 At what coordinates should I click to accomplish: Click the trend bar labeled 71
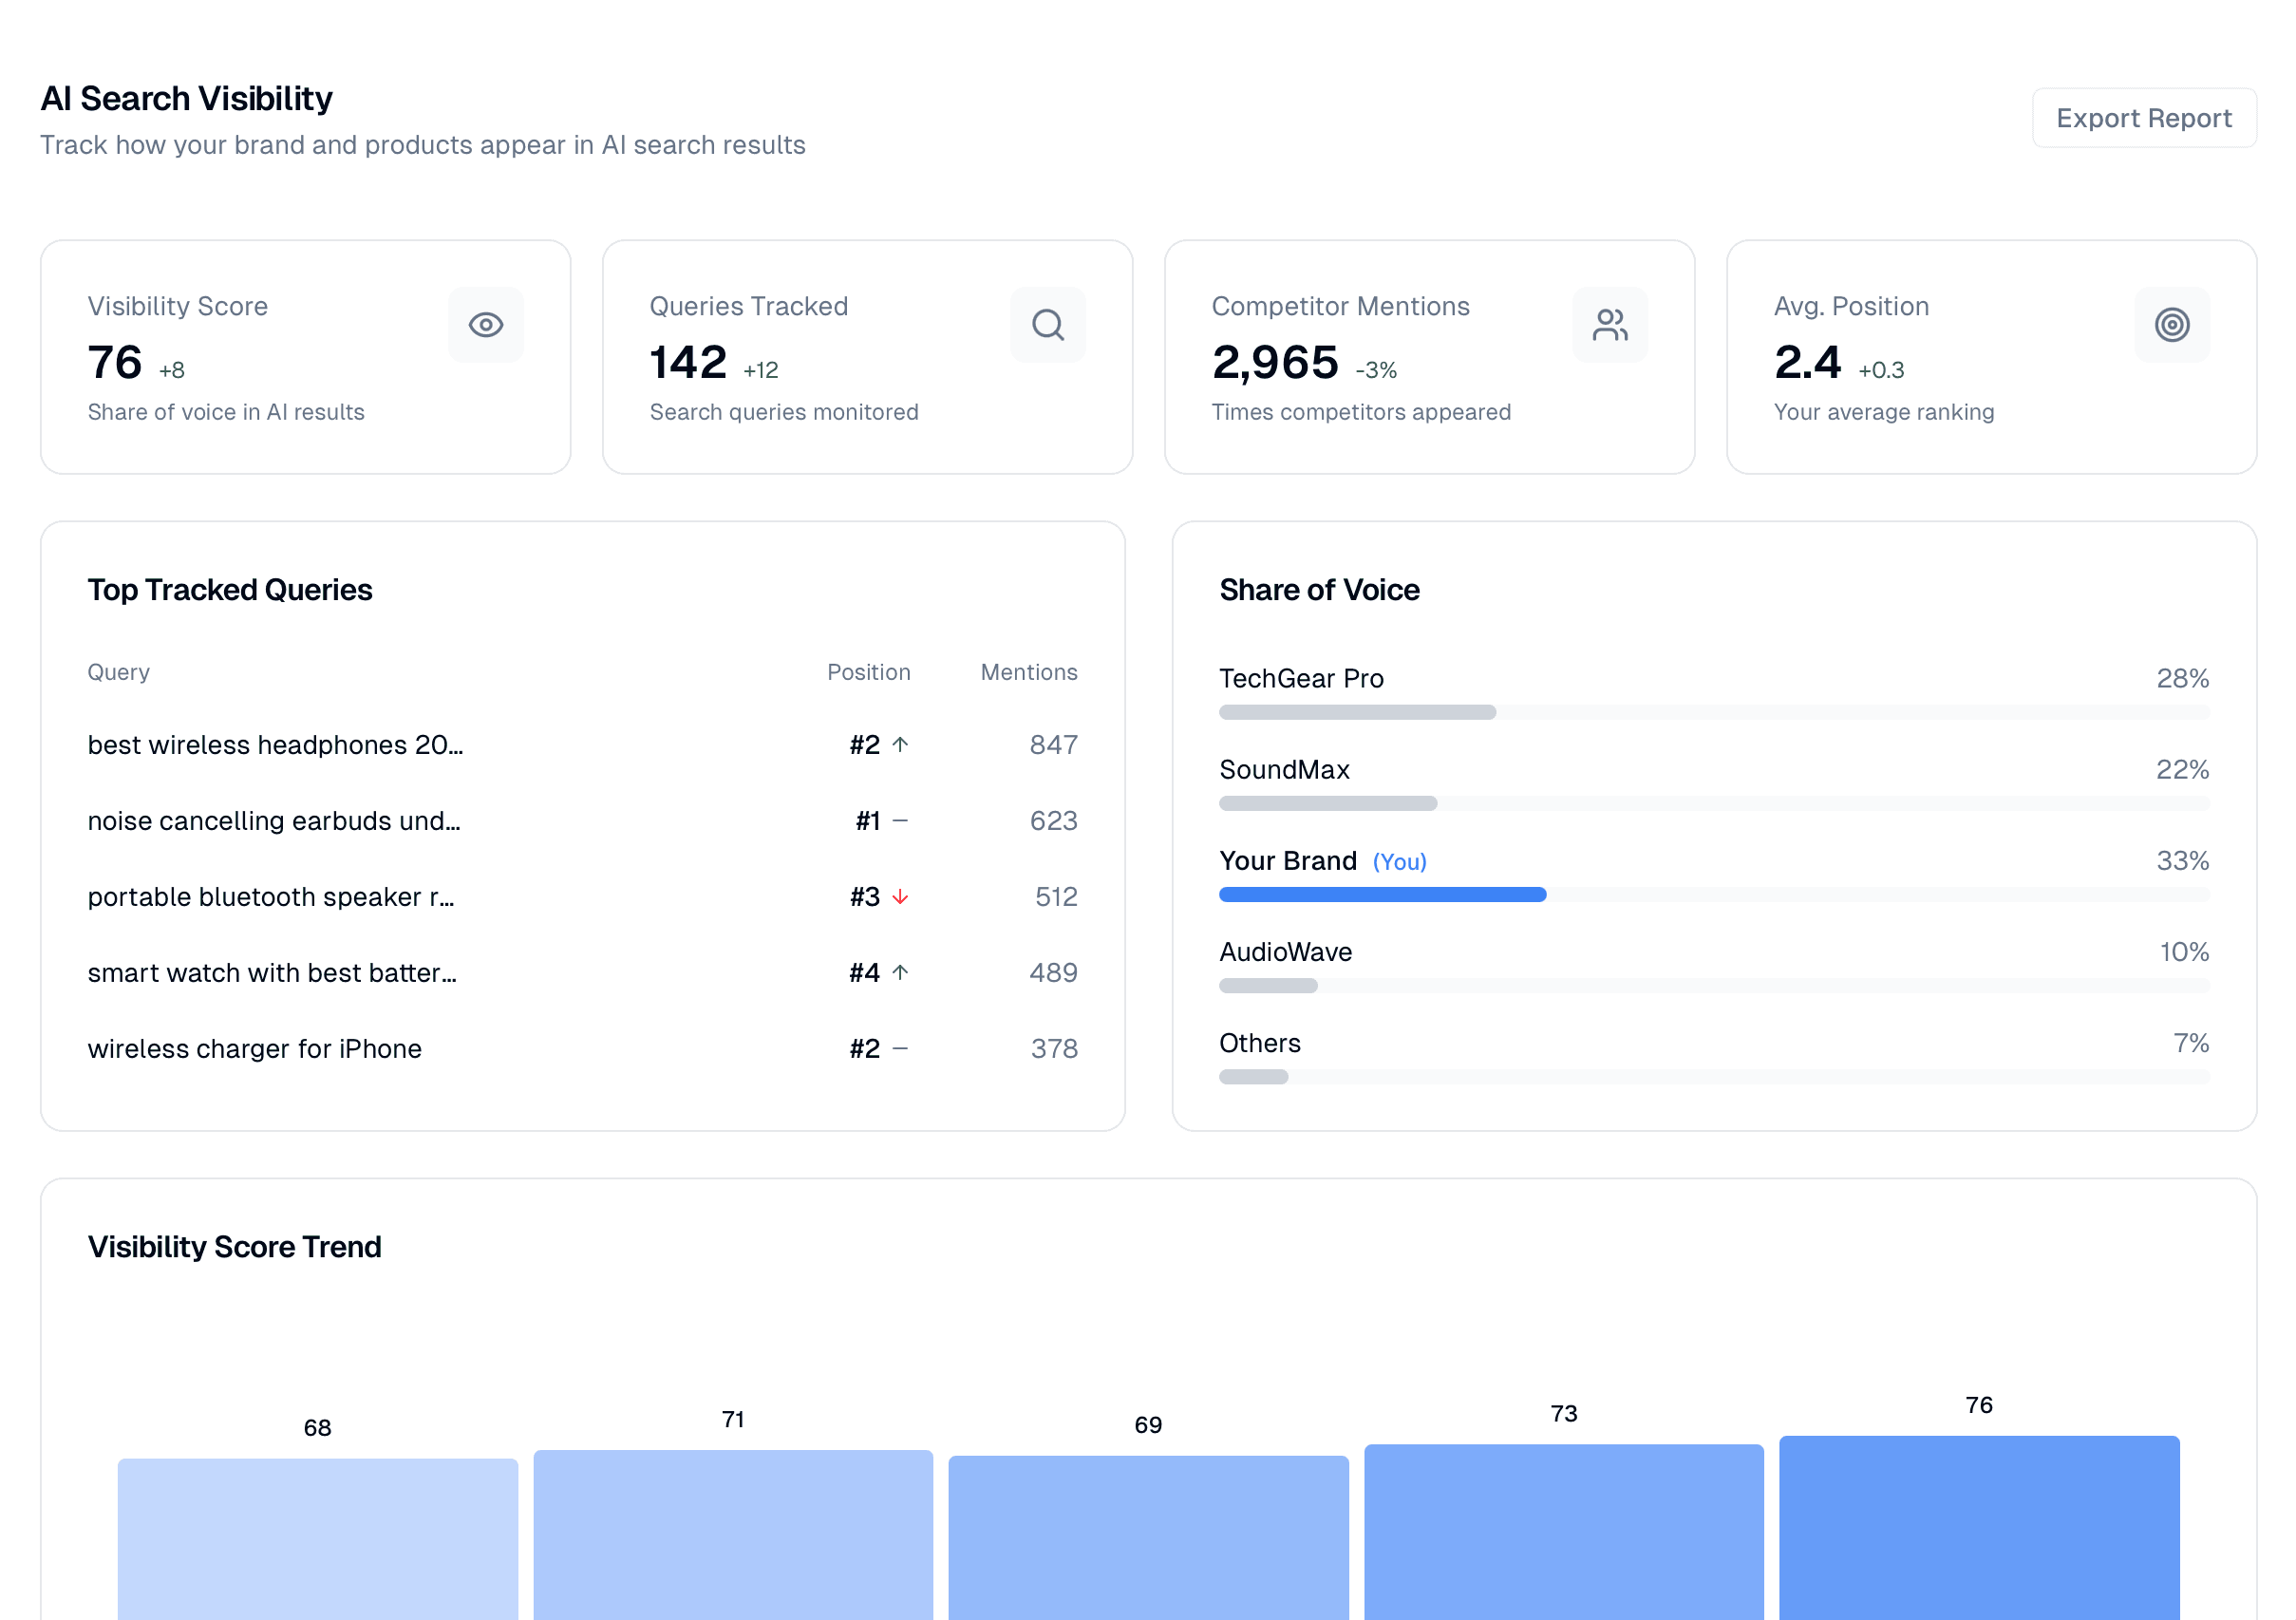733,1535
